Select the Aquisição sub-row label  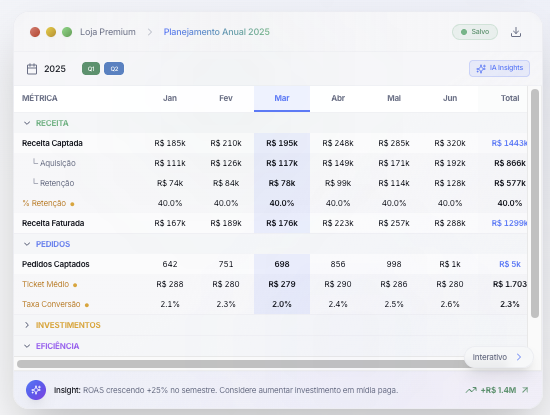pyautogui.click(x=58, y=163)
